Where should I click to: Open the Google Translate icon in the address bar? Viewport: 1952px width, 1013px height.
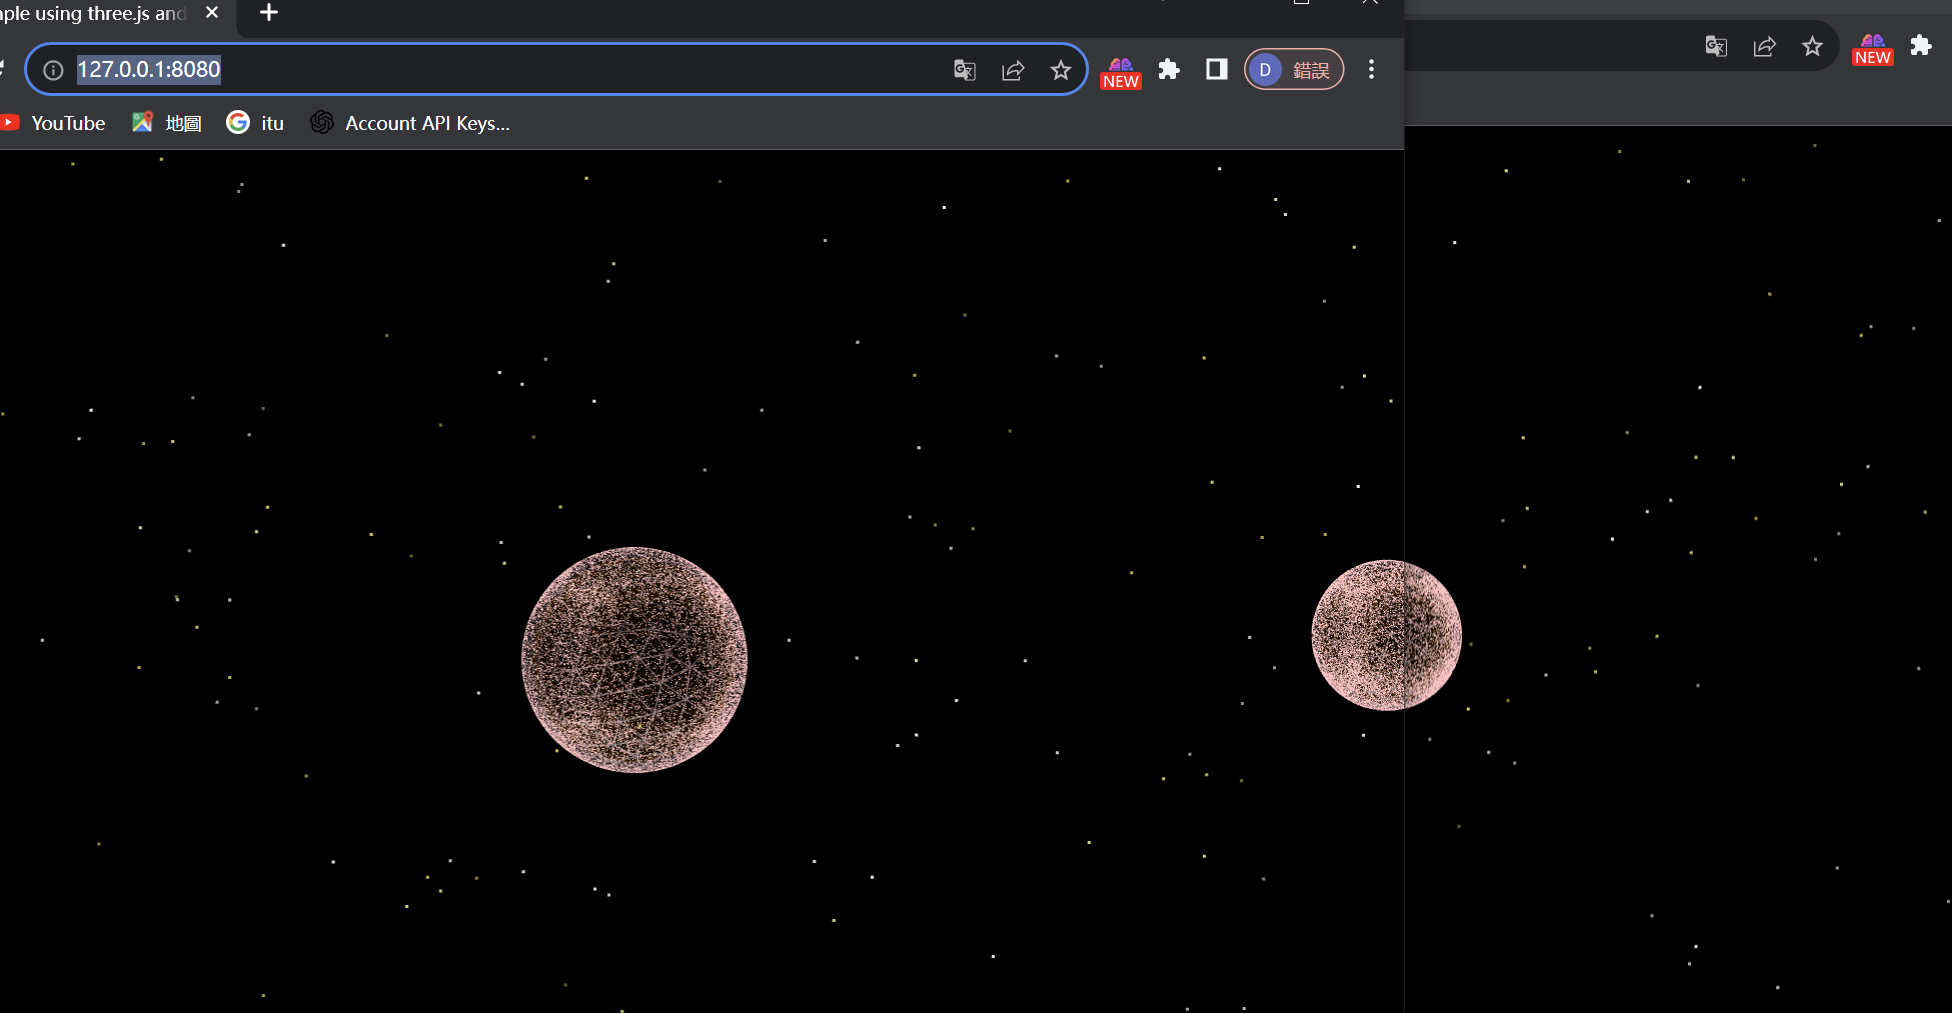pos(964,70)
